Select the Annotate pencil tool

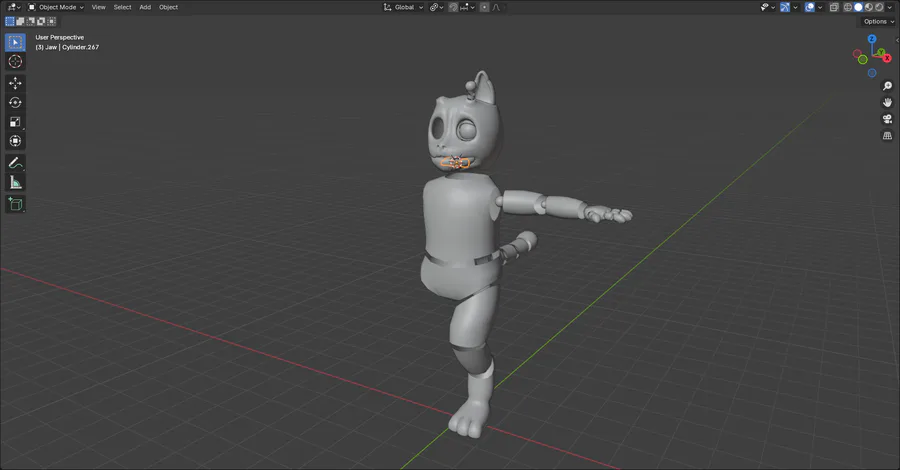pos(15,163)
